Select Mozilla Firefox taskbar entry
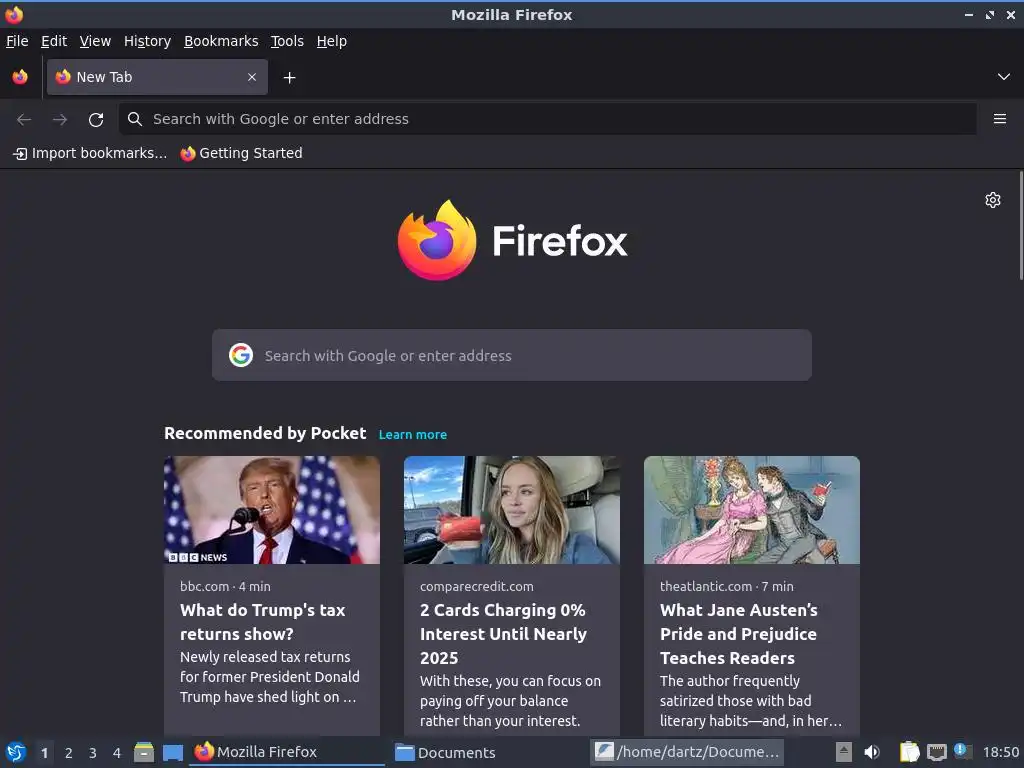This screenshot has width=1024, height=768. (287, 752)
